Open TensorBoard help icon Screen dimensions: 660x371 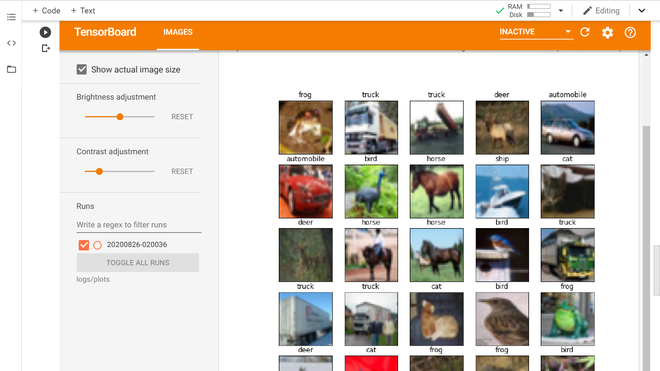tap(630, 32)
